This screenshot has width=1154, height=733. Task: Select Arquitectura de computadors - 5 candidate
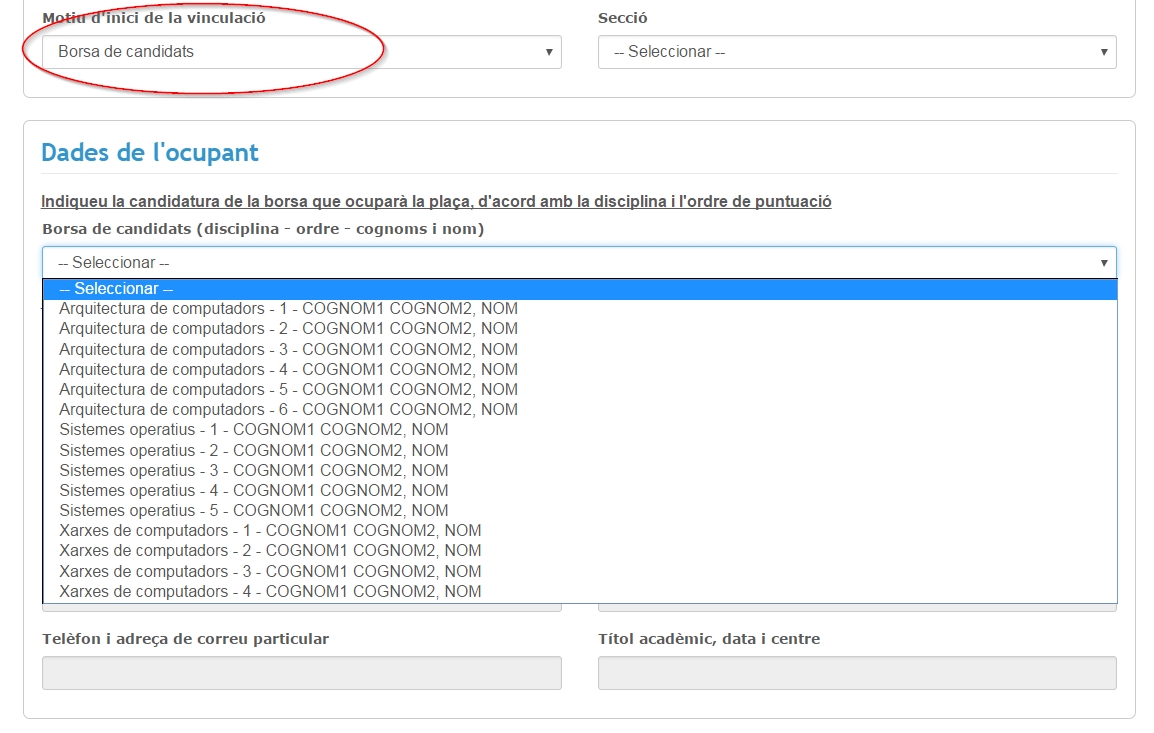288,389
